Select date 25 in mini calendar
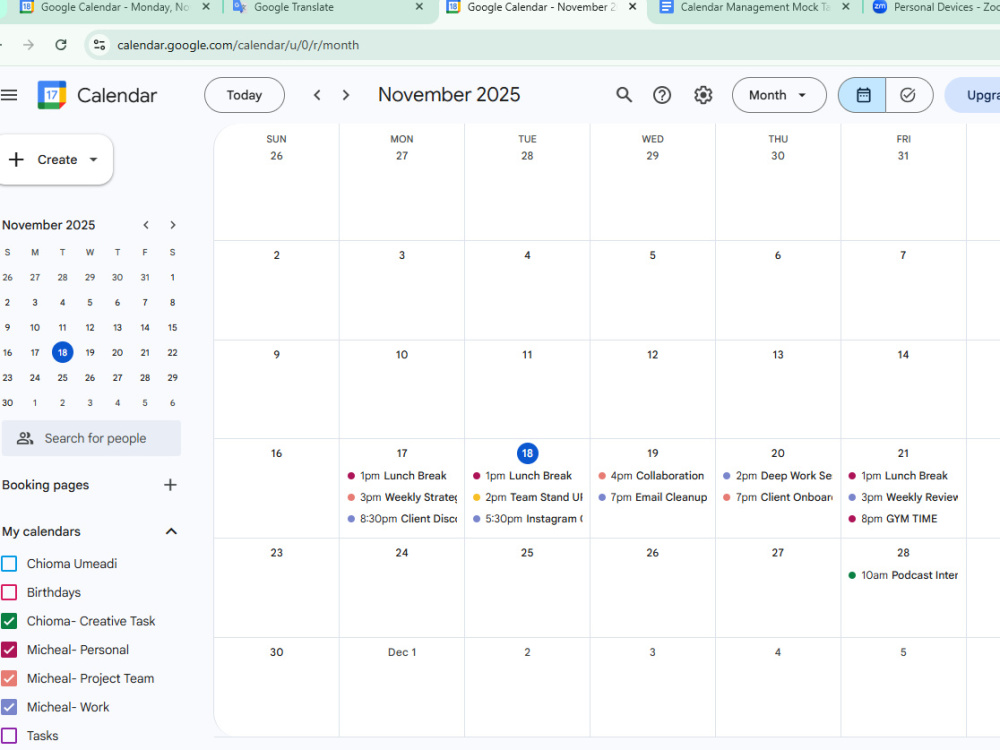 pos(62,378)
